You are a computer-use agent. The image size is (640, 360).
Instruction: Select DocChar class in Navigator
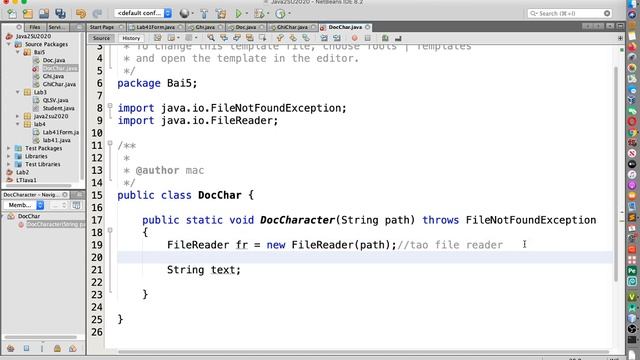tap(29, 216)
